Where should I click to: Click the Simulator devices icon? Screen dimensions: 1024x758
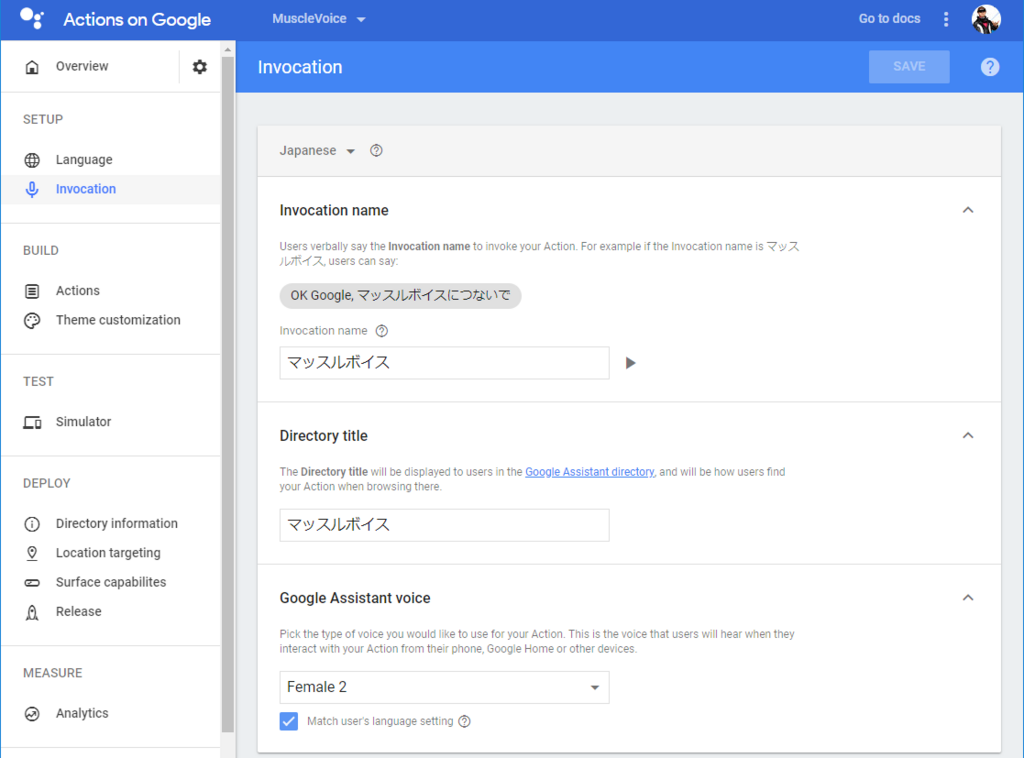32,422
